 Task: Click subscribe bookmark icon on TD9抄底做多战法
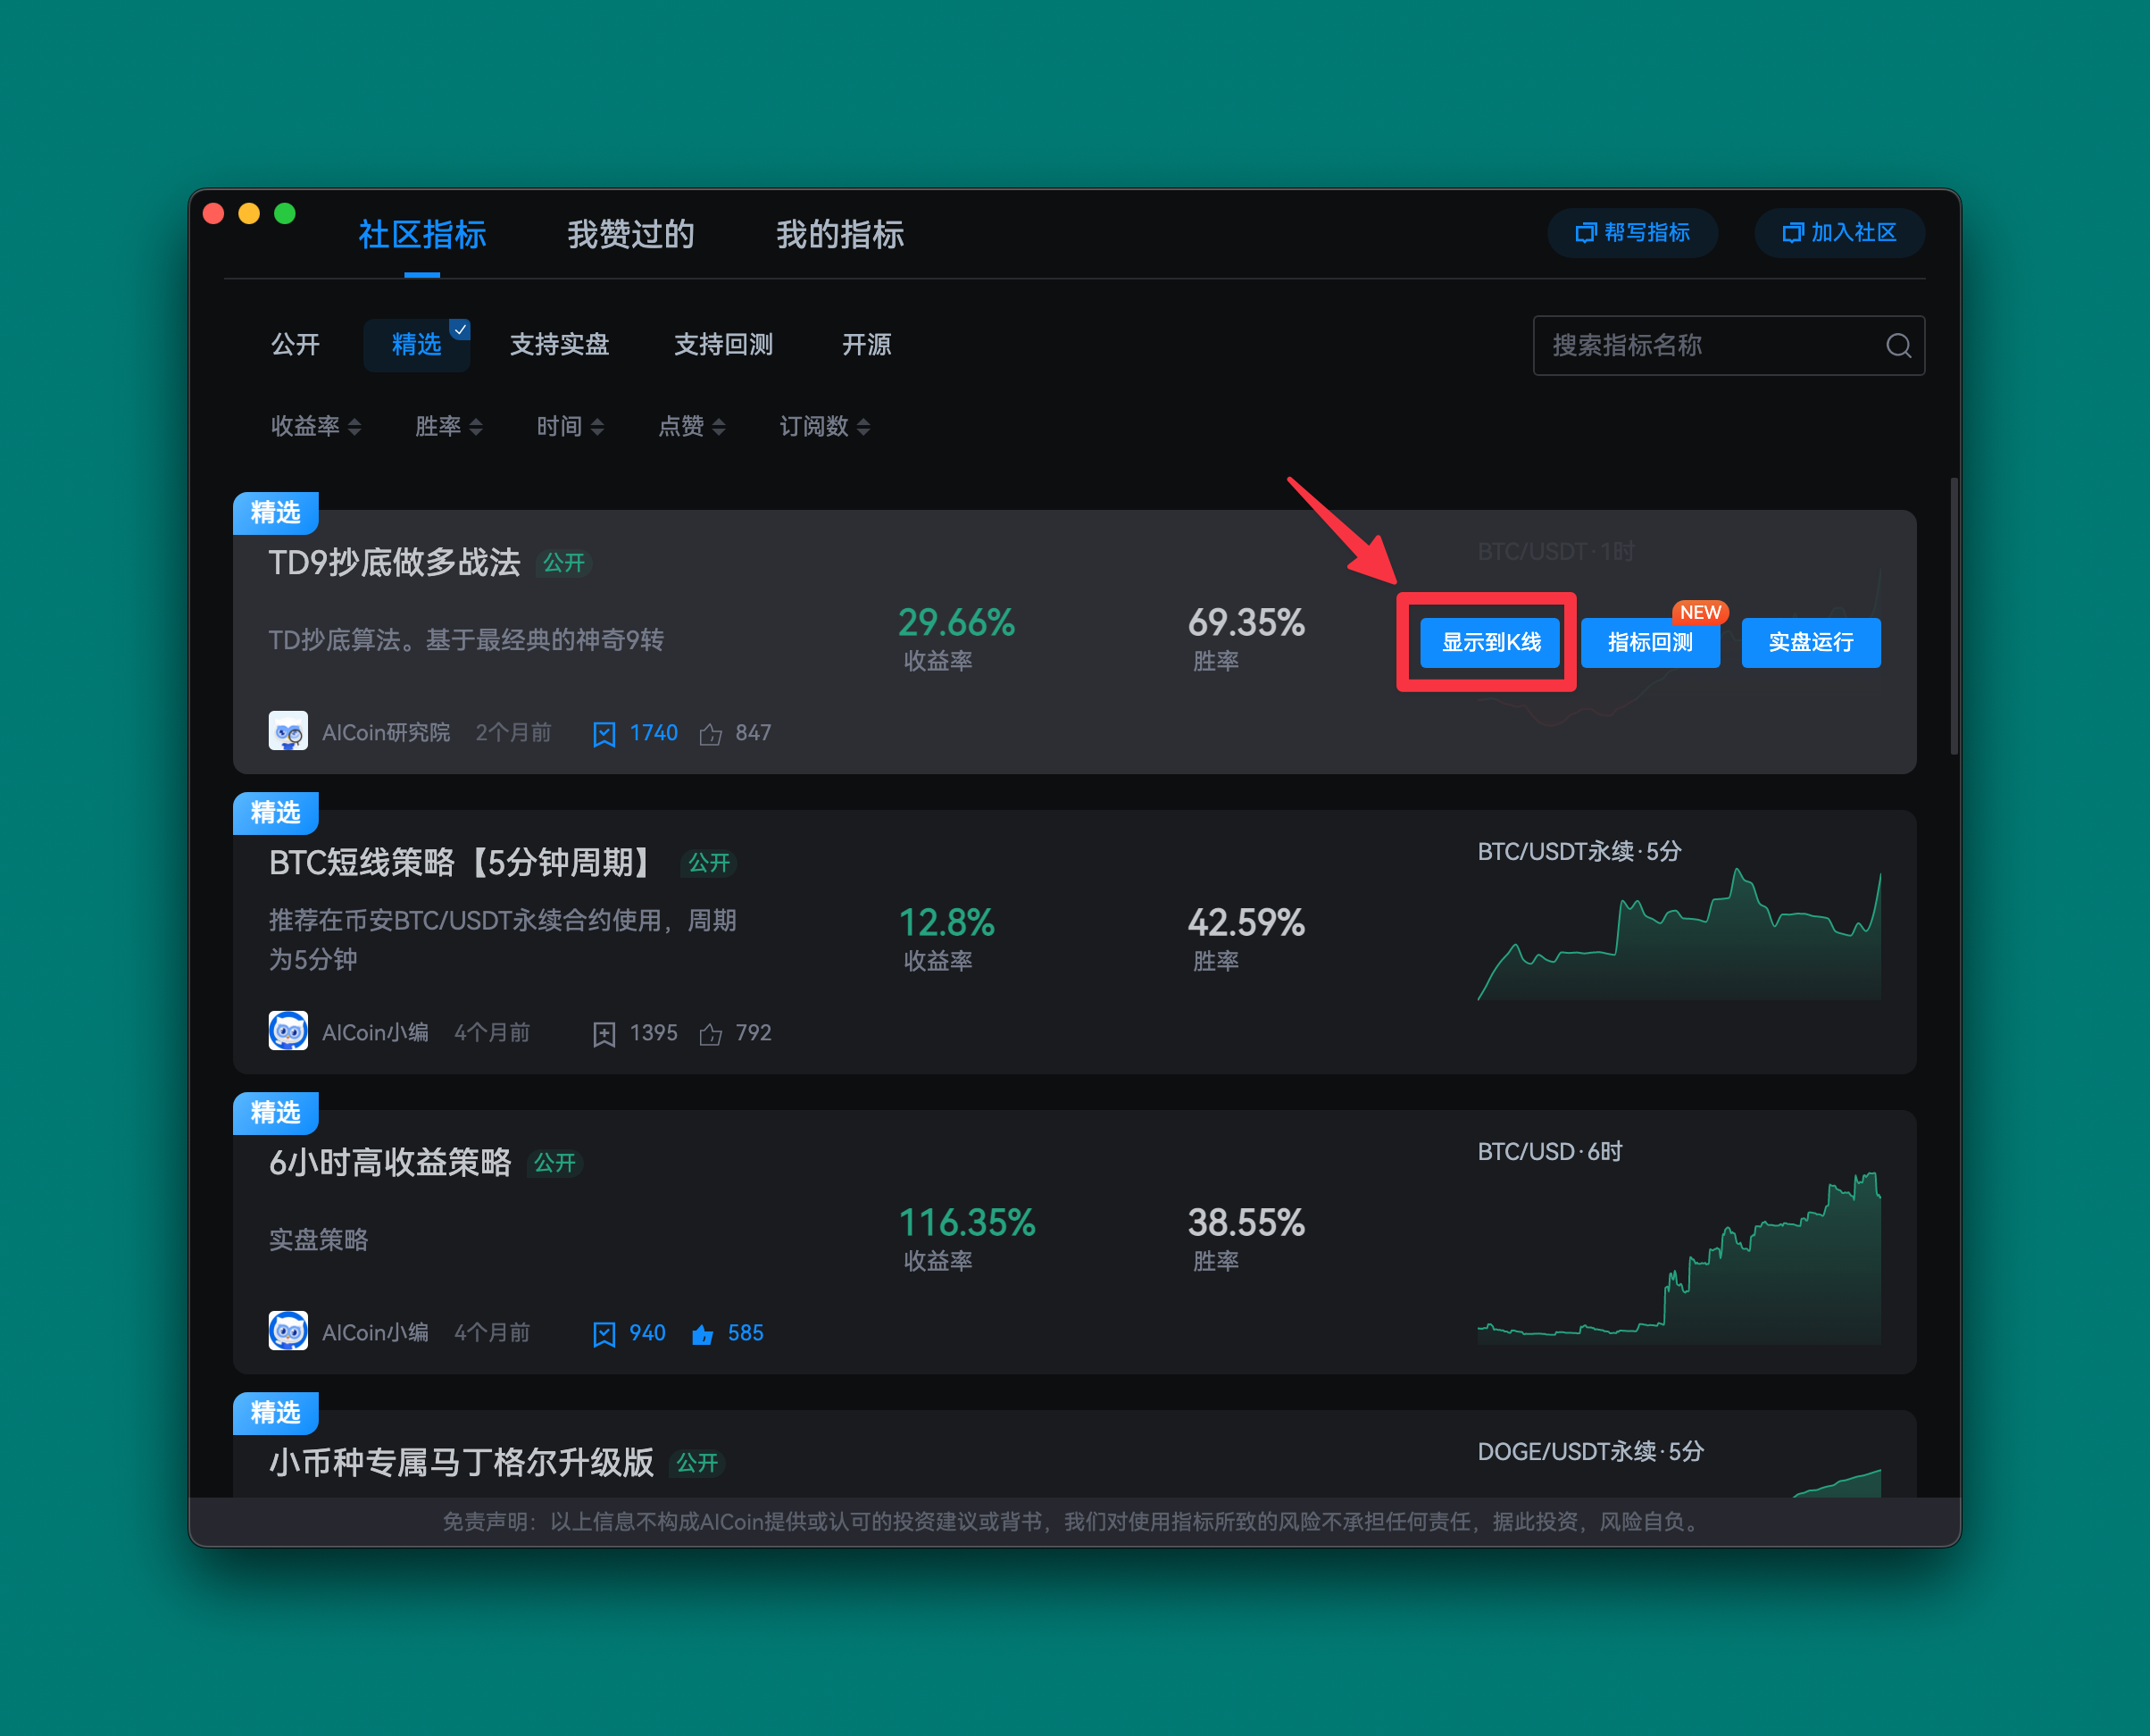pos(604,734)
